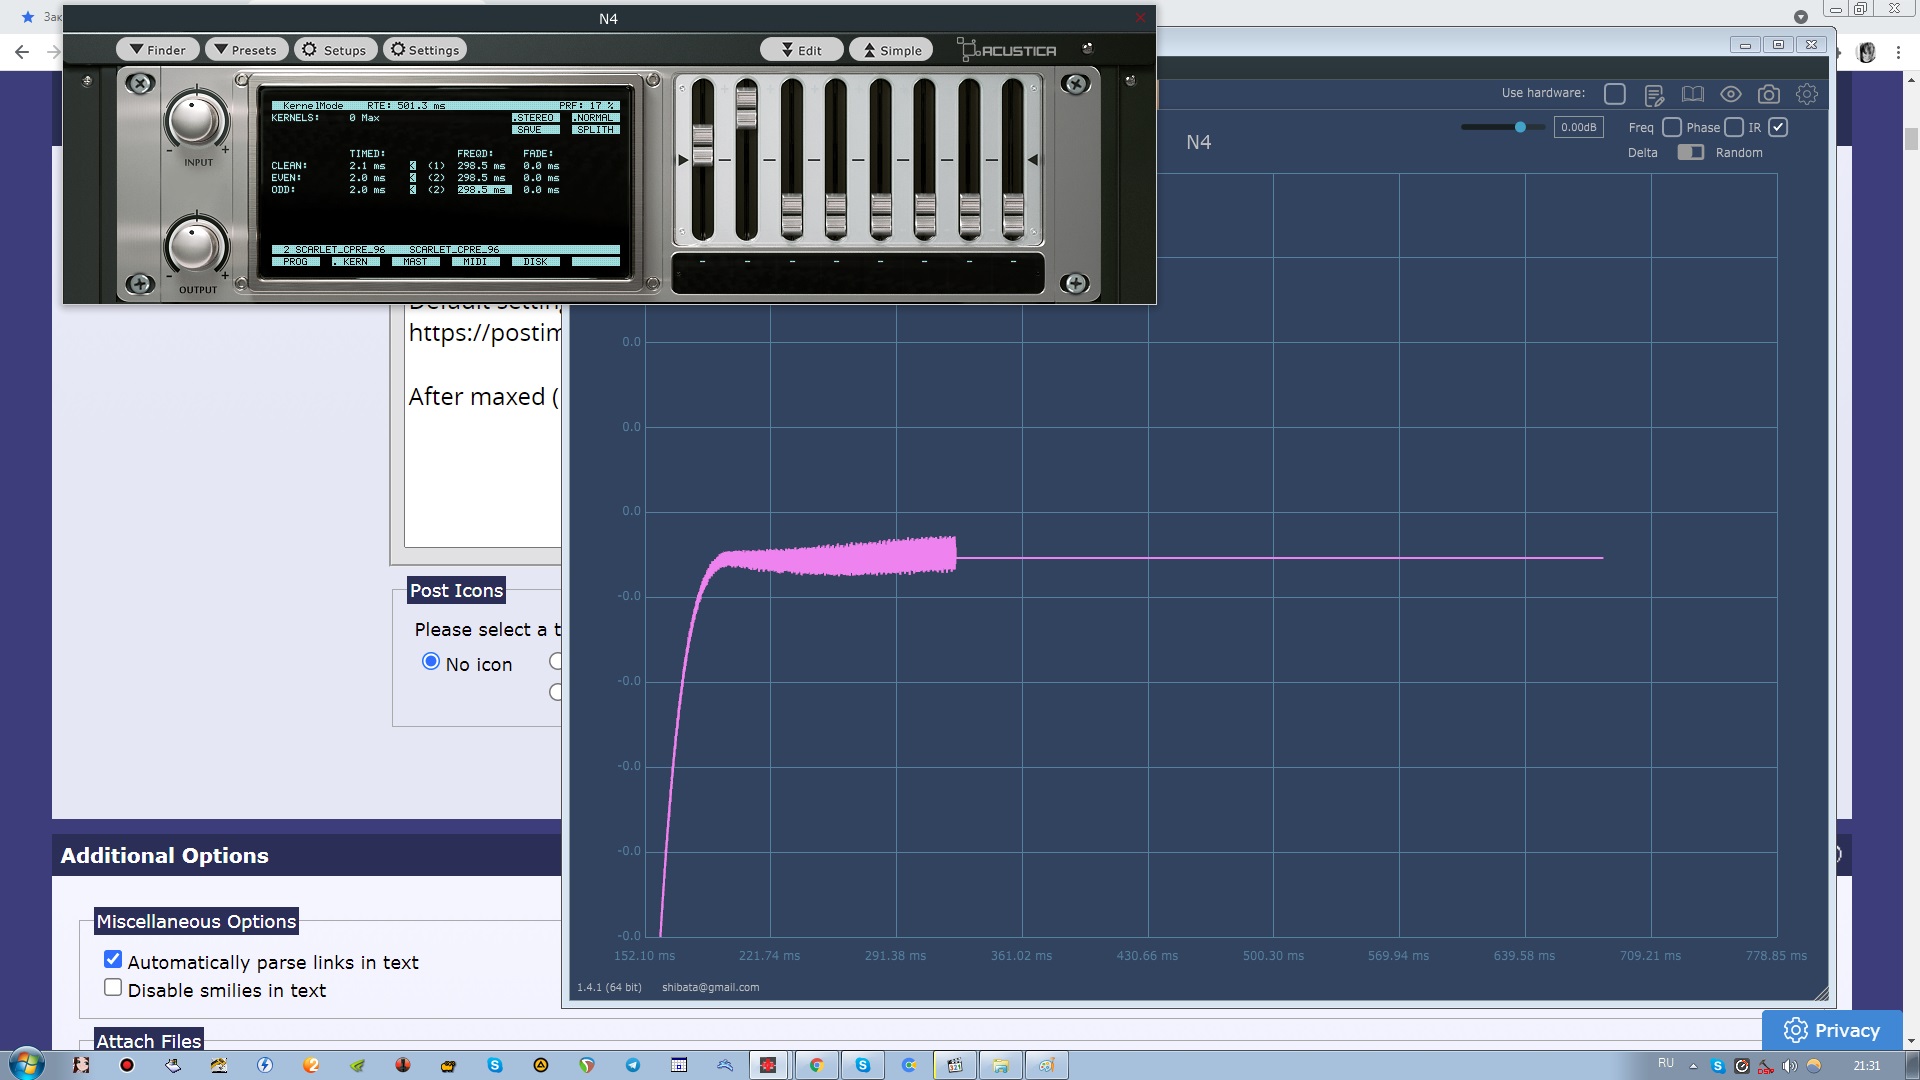
Task: Switch to the DISK tab on display
Action: coord(535,262)
